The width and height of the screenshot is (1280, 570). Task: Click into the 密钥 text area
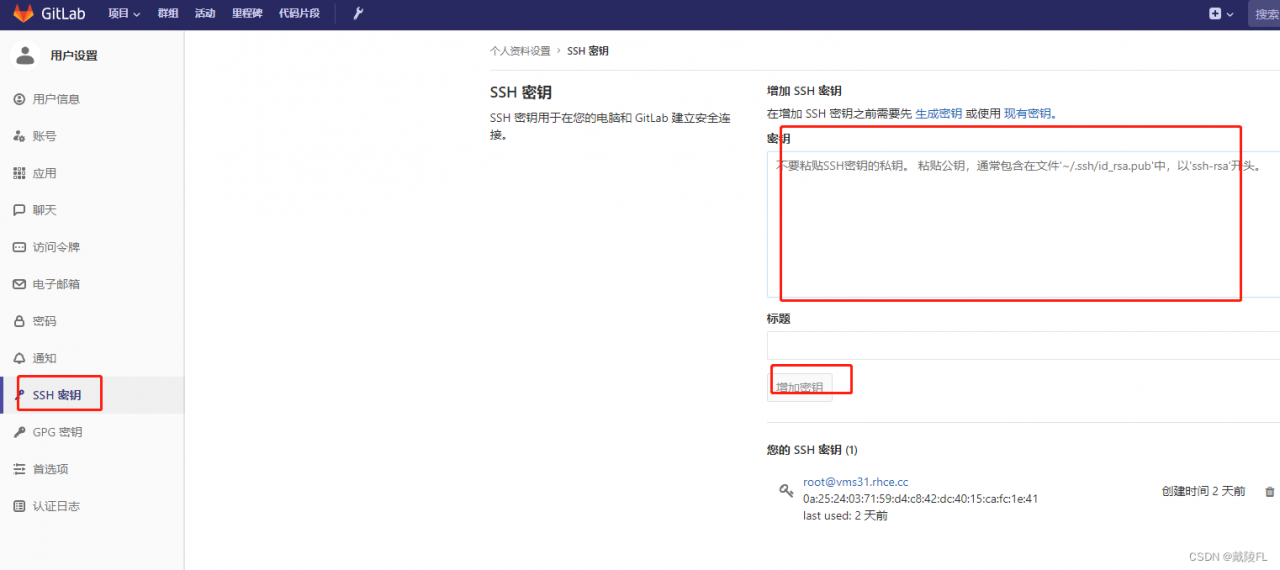click(x=1023, y=224)
